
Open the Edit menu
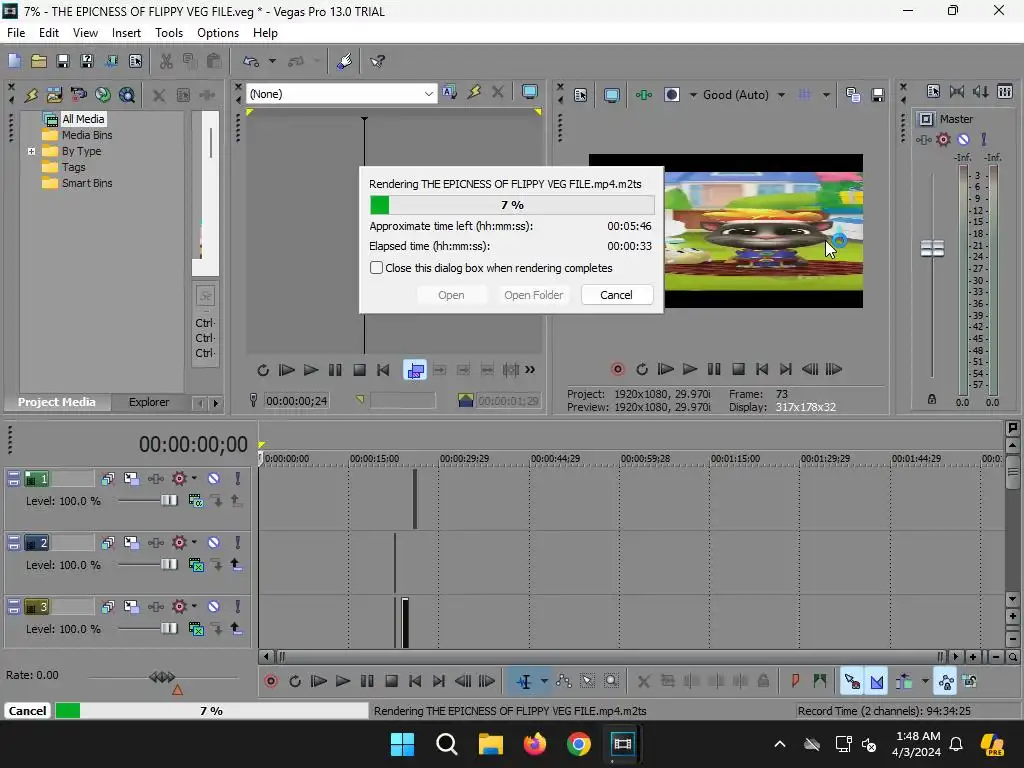48,33
